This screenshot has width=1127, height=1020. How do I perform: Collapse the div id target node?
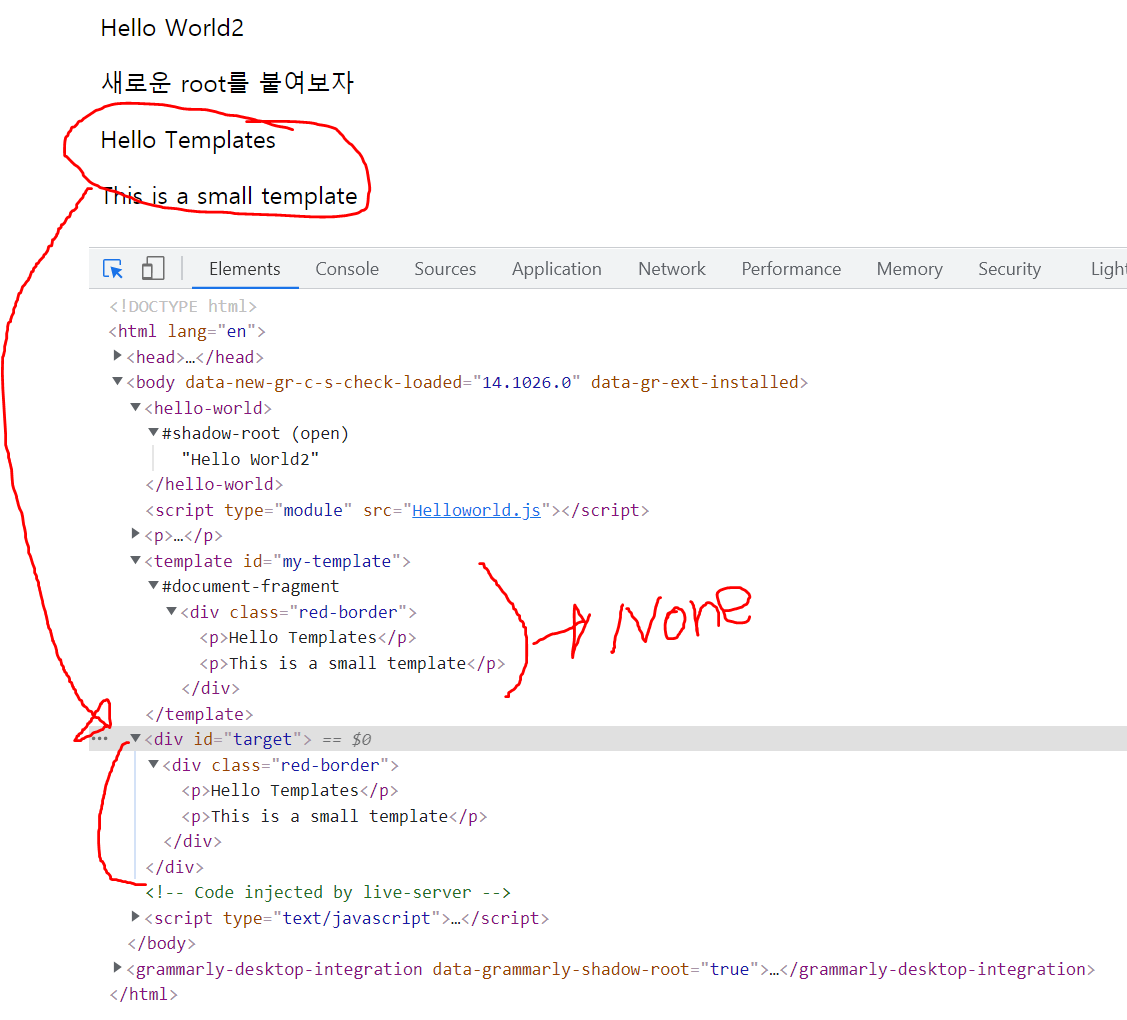click(135, 738)
